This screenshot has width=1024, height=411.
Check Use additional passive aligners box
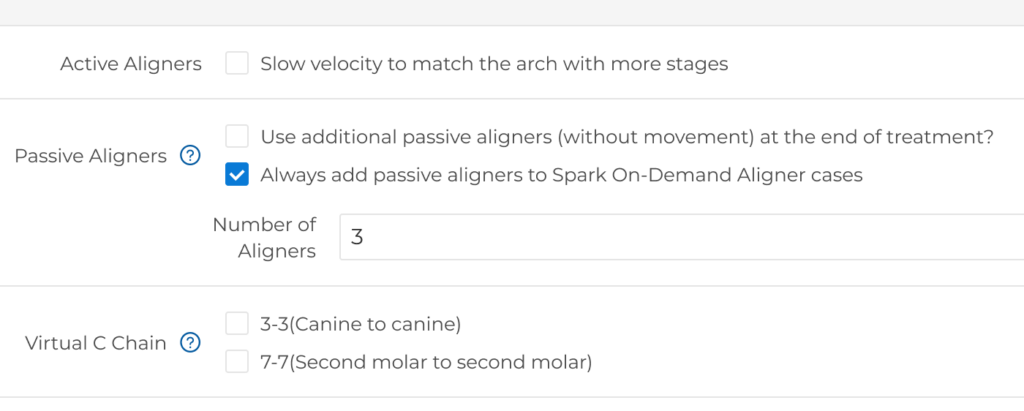click(x=237, y=137)
